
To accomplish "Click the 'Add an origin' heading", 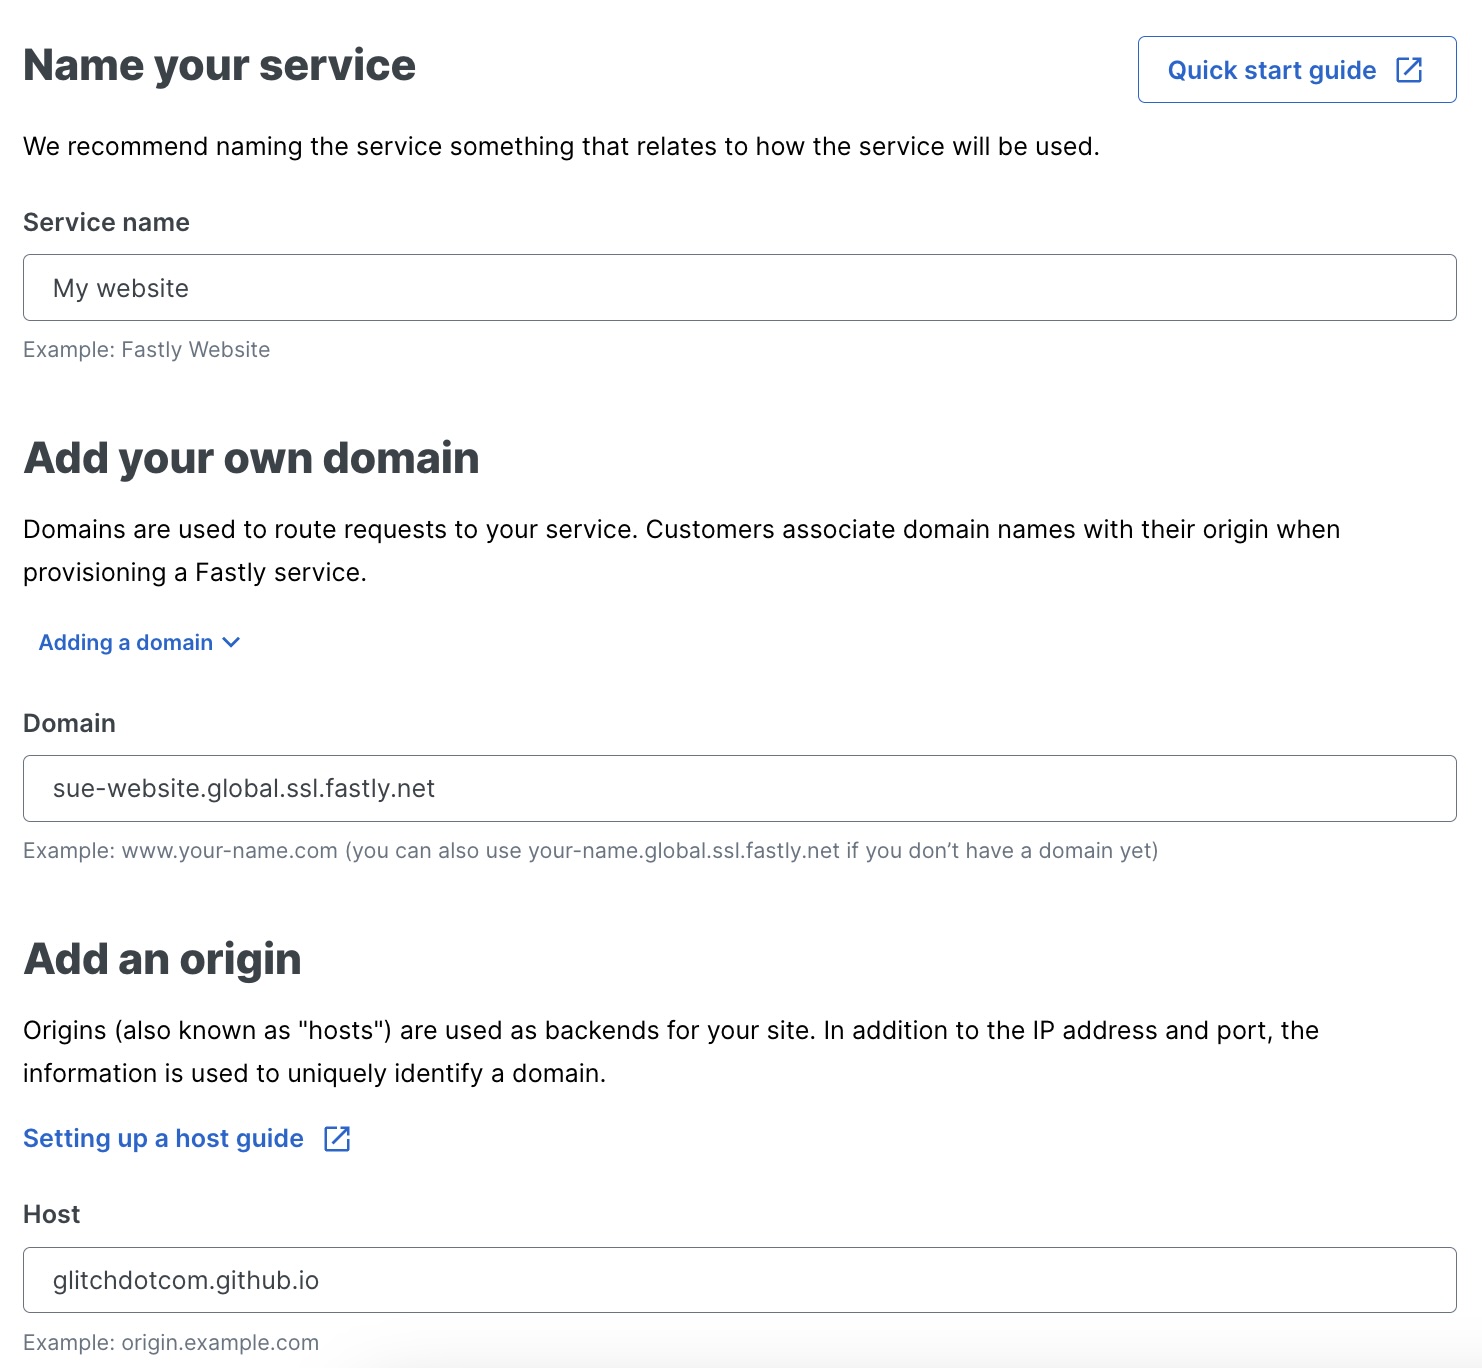I will (162, 958).
